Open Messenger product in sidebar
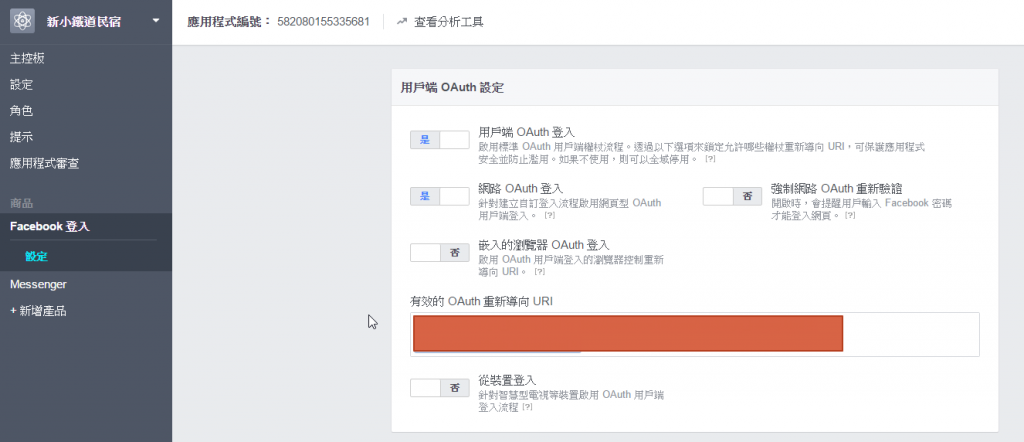1024x442 pixels. (x=38, y=285)
